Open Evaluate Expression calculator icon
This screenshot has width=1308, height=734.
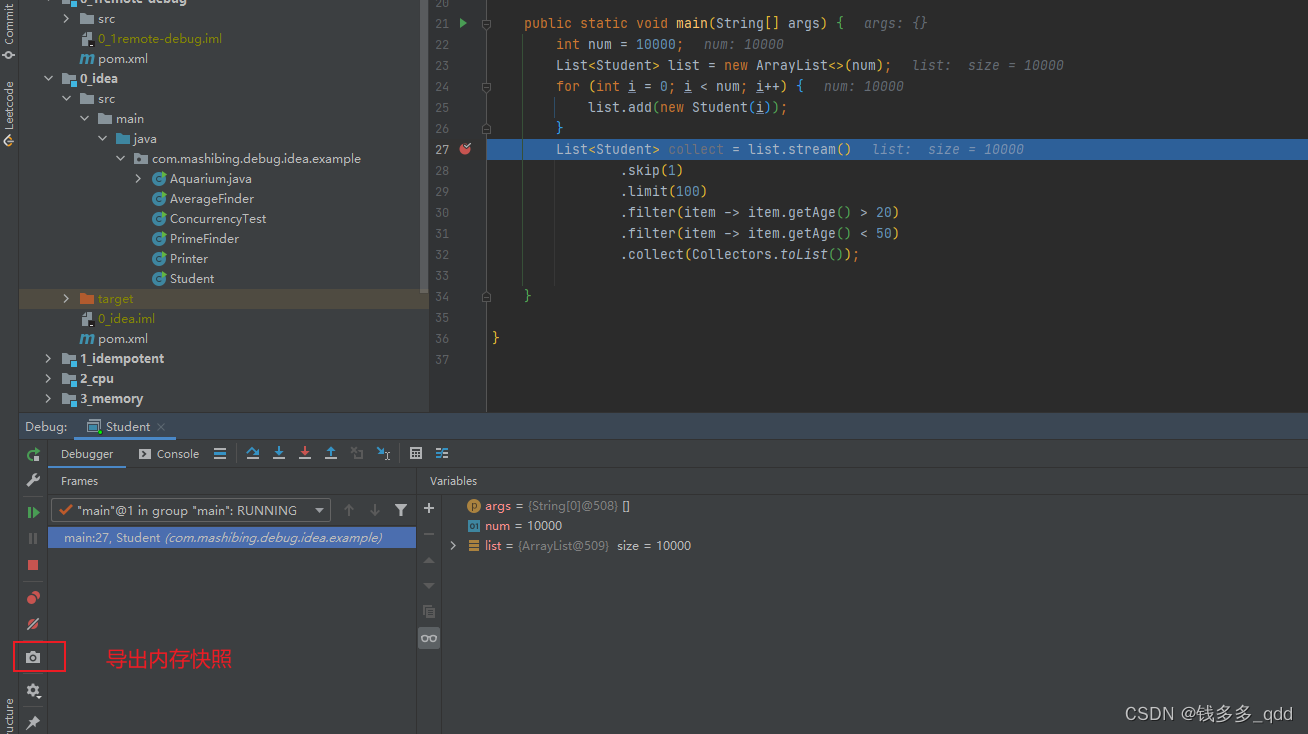[416, 453]
